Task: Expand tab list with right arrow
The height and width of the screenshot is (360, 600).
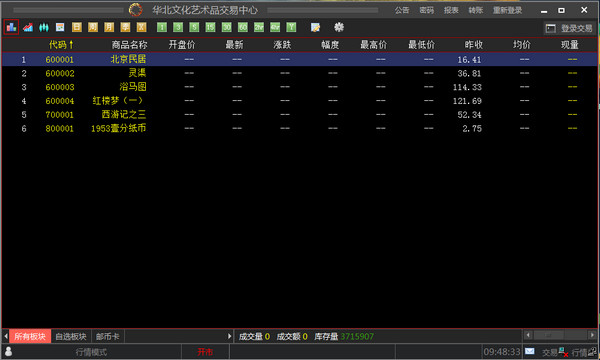Action: pyautogui.click(x=229, y=337)
